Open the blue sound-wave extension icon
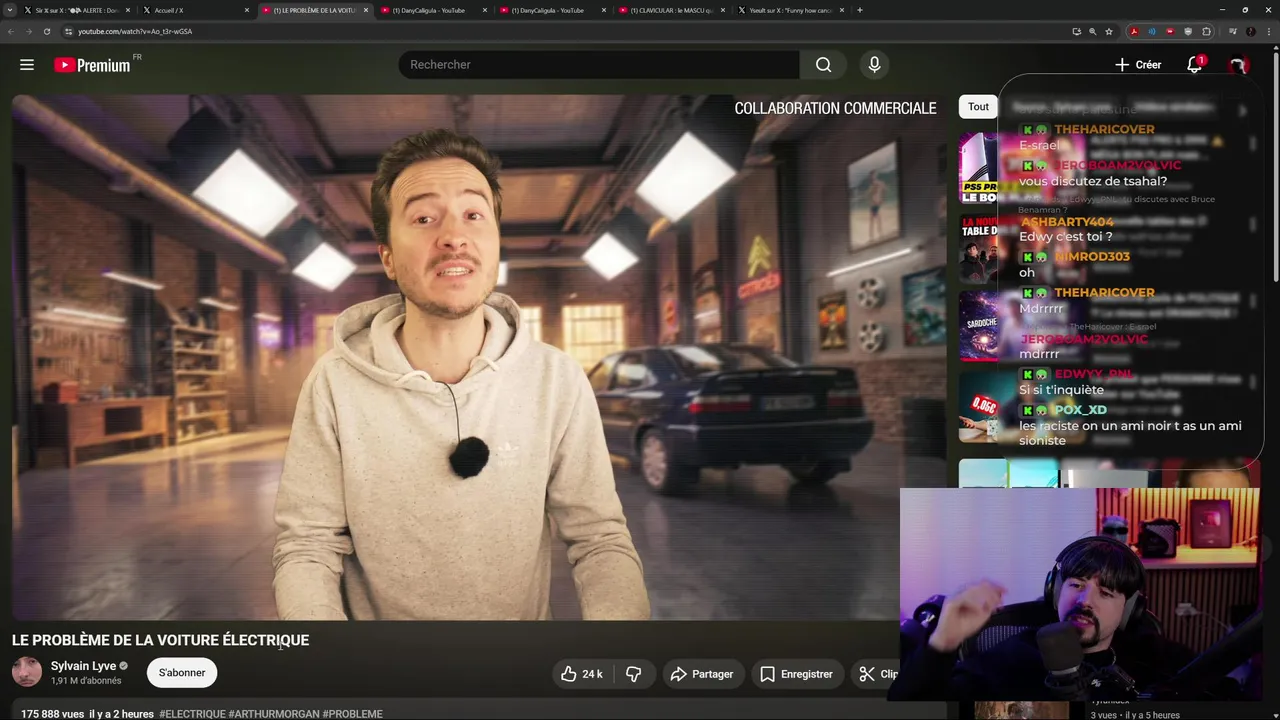1280x720 pixels. coord(1152,31)
